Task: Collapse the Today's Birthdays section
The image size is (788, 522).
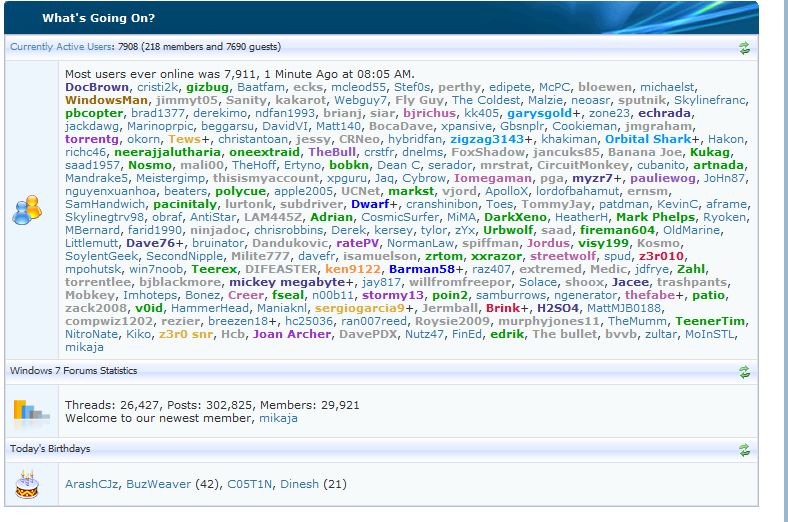Action: click(x=744, y=450)
